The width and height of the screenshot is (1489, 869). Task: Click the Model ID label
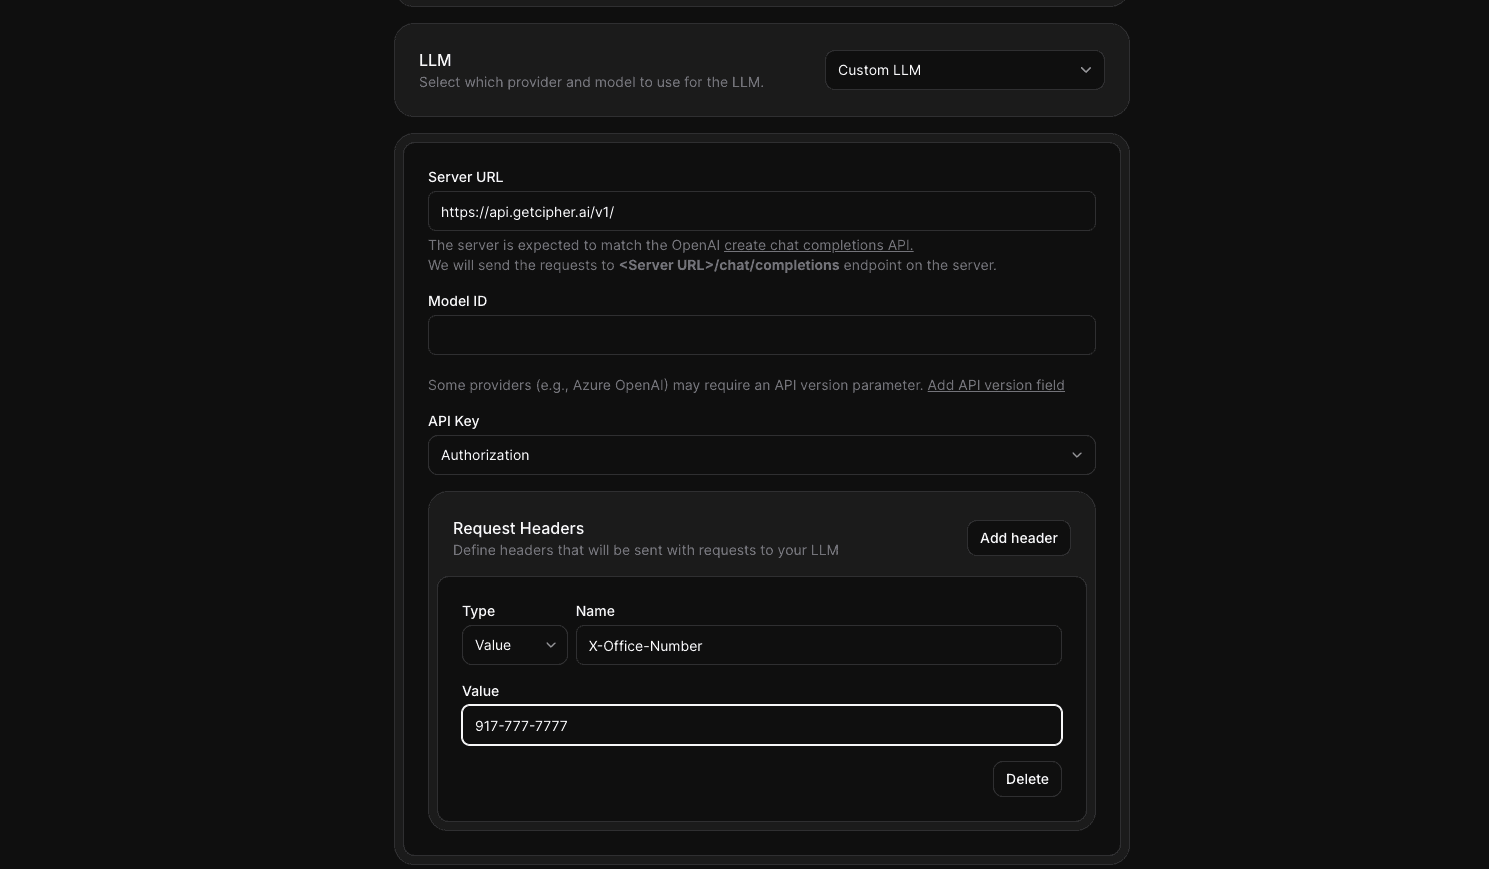[x=457, y=301]
